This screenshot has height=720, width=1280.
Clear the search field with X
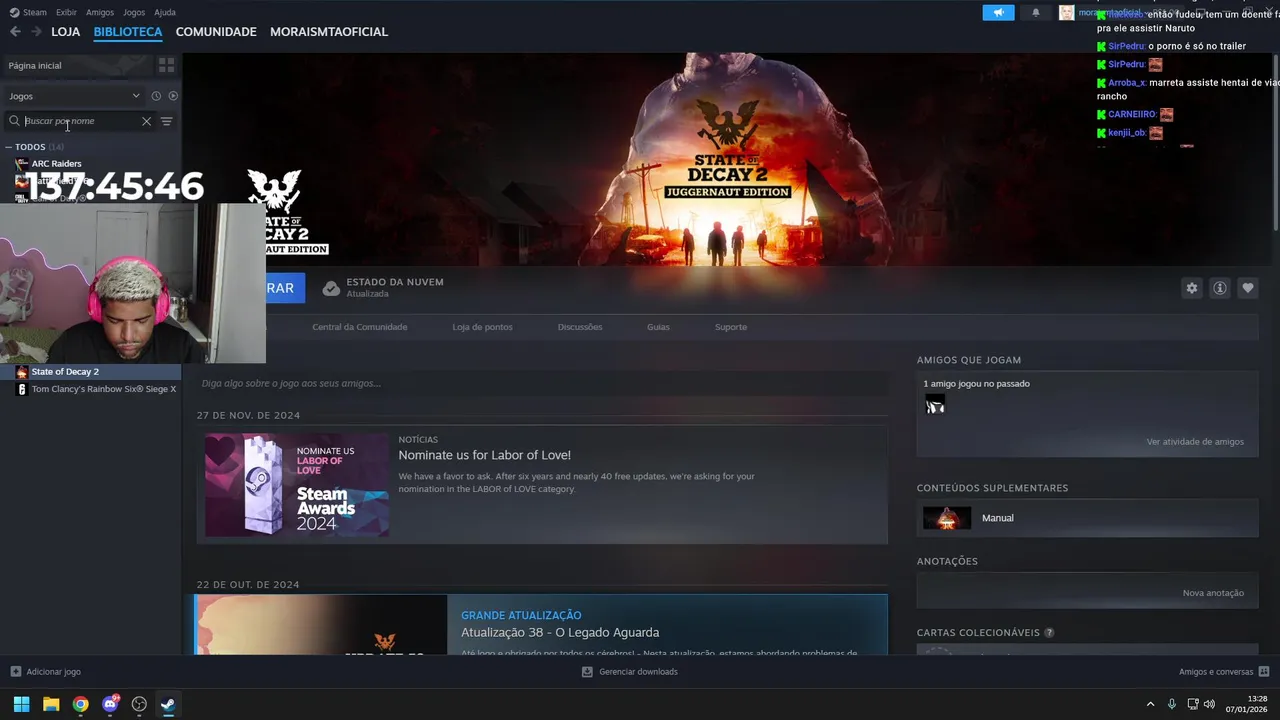click(146, 121)
